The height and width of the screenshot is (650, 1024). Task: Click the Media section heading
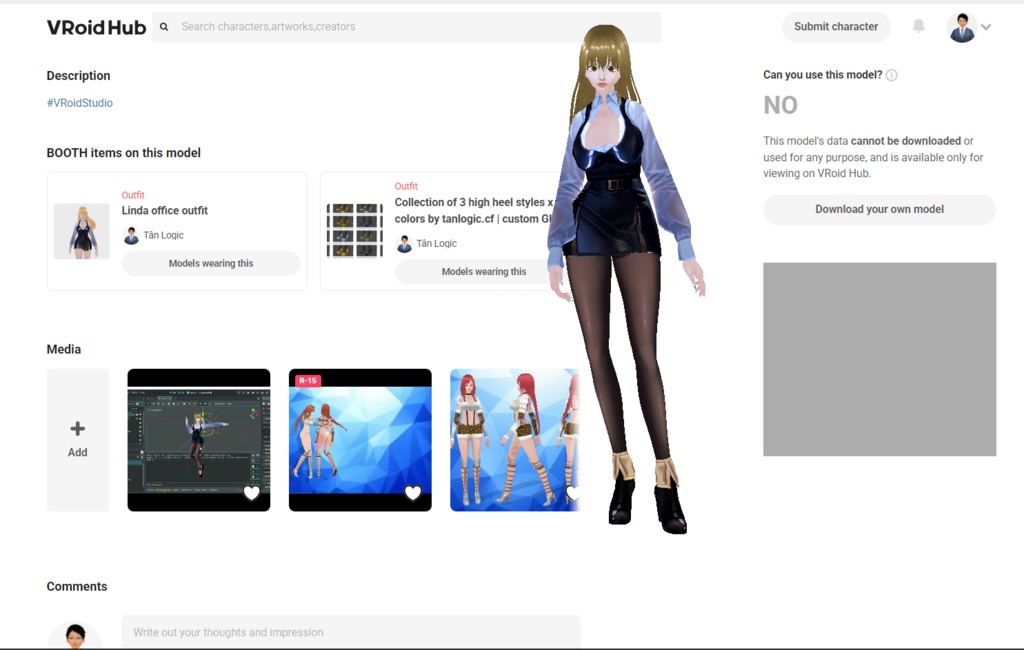pos(64,349)
